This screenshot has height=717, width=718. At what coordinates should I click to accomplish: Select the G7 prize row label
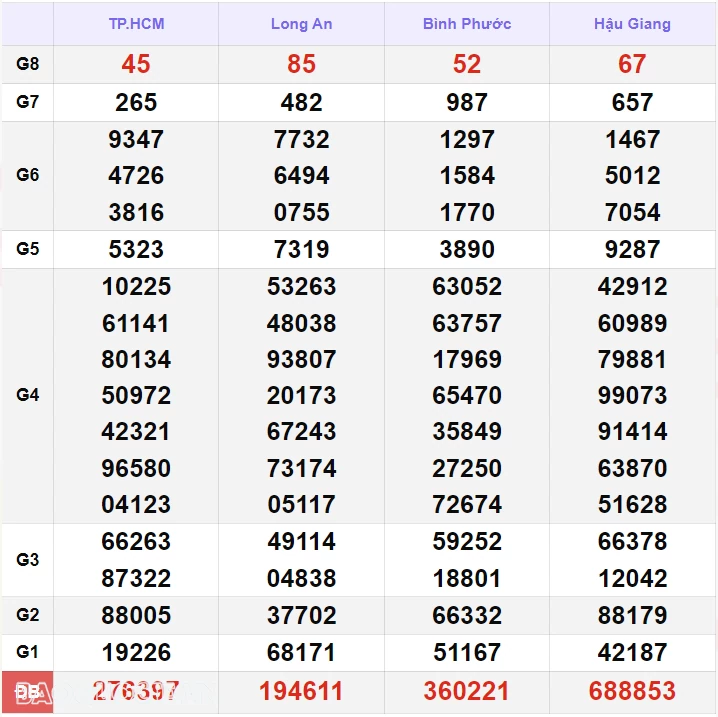pyautogui.click(x=28, y=102)
